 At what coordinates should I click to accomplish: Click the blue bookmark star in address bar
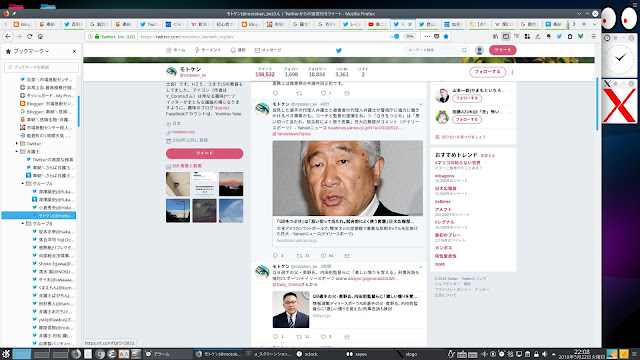[446, 36]
